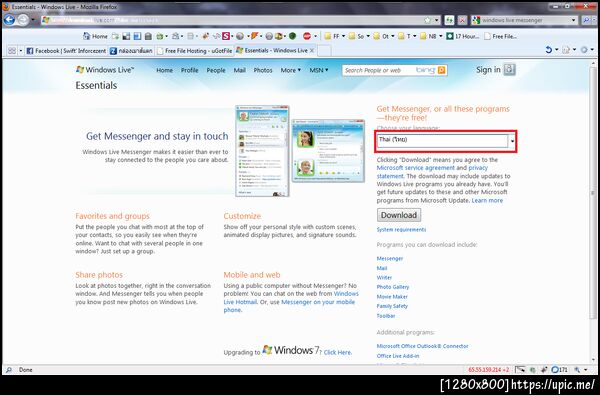
Task: Click the grey globe toolbar icon
Action: pyautogui.click(x=240, y=36)
